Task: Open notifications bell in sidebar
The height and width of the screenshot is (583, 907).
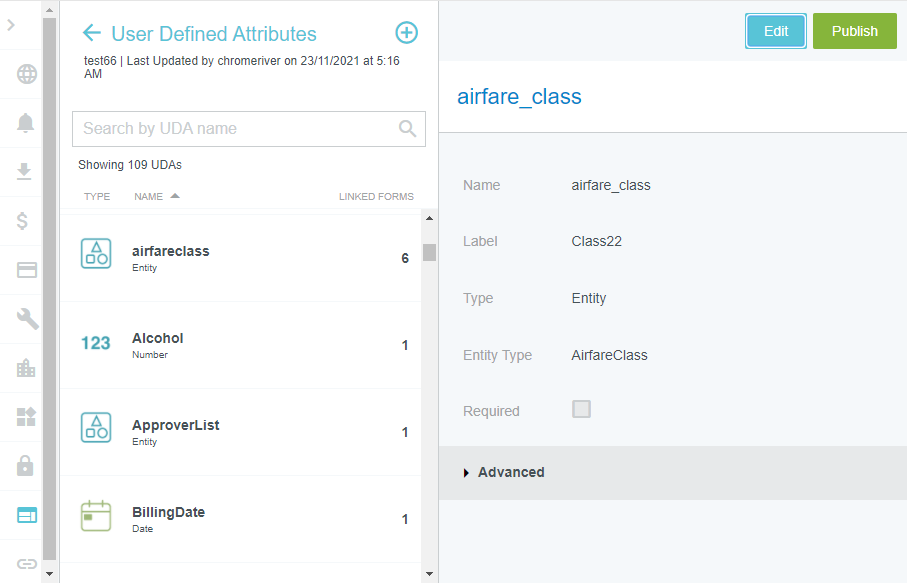Action: [x=27, y=123]
